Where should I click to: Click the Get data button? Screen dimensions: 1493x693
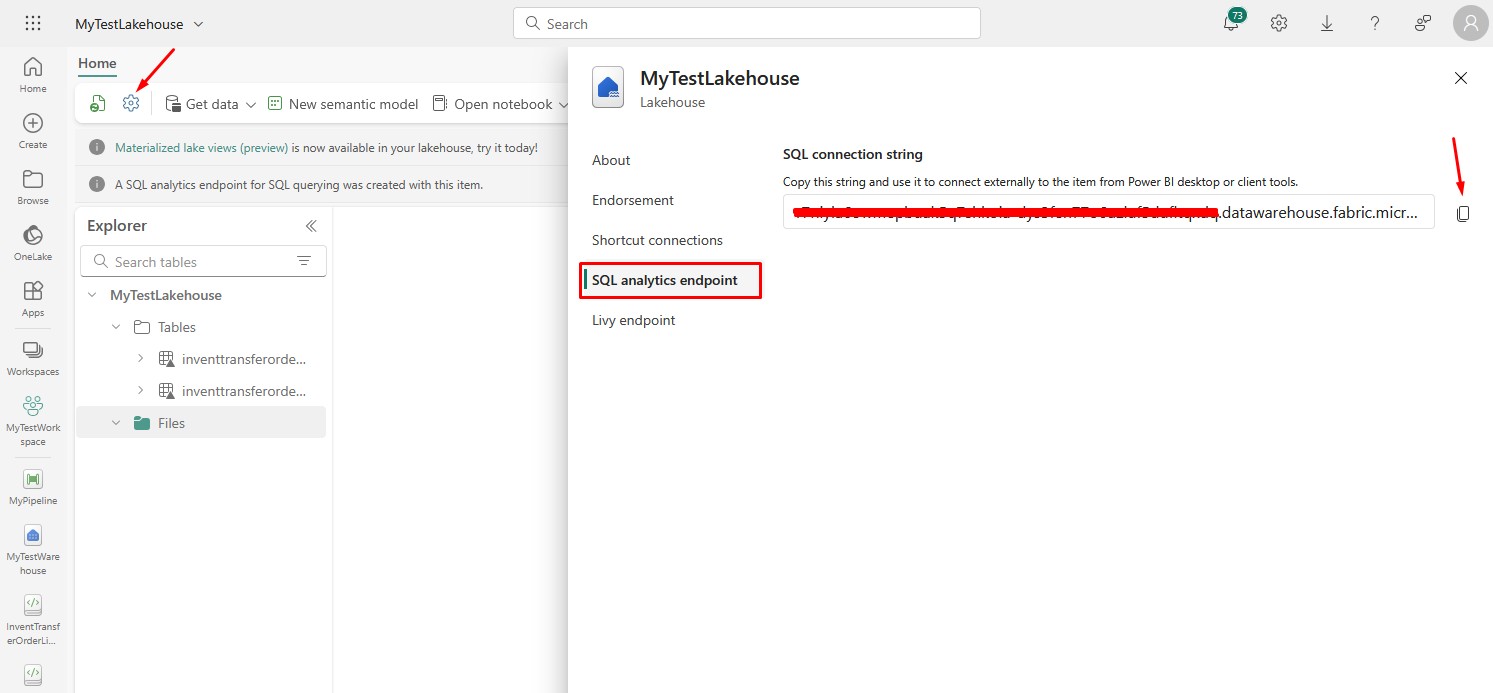click(x=202, y=104)
